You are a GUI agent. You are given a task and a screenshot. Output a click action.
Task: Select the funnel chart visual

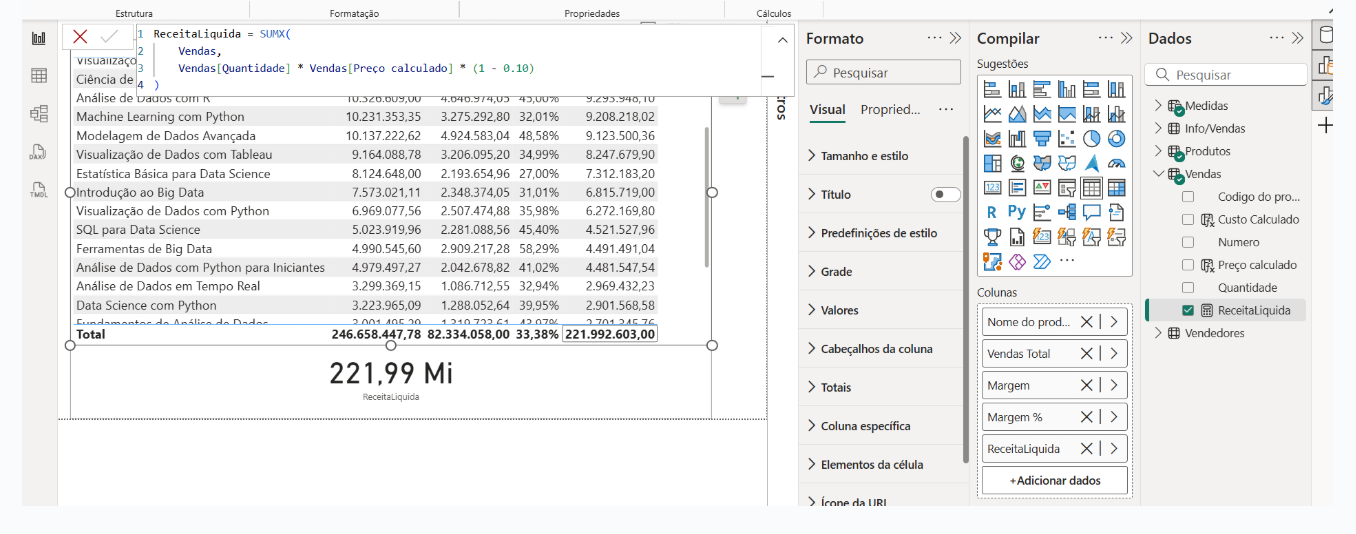tap(1042, 138)
